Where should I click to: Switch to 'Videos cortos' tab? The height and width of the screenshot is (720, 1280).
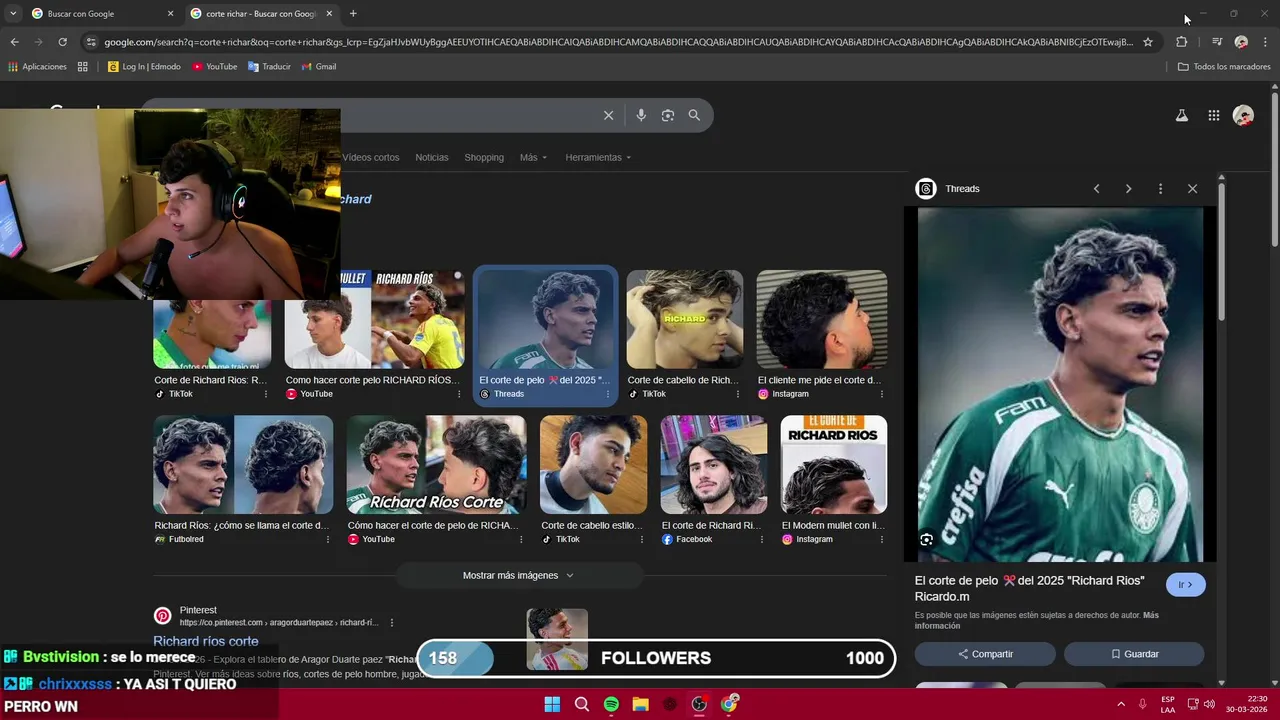point(371,157)
